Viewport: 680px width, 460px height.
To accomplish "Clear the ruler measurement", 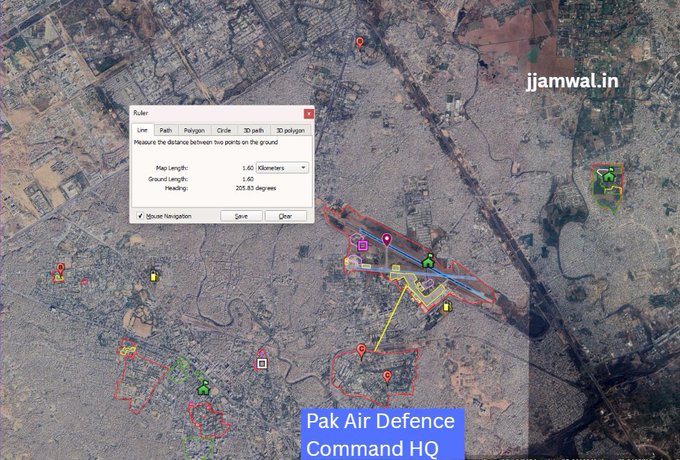I will click(x=285, y=216).
